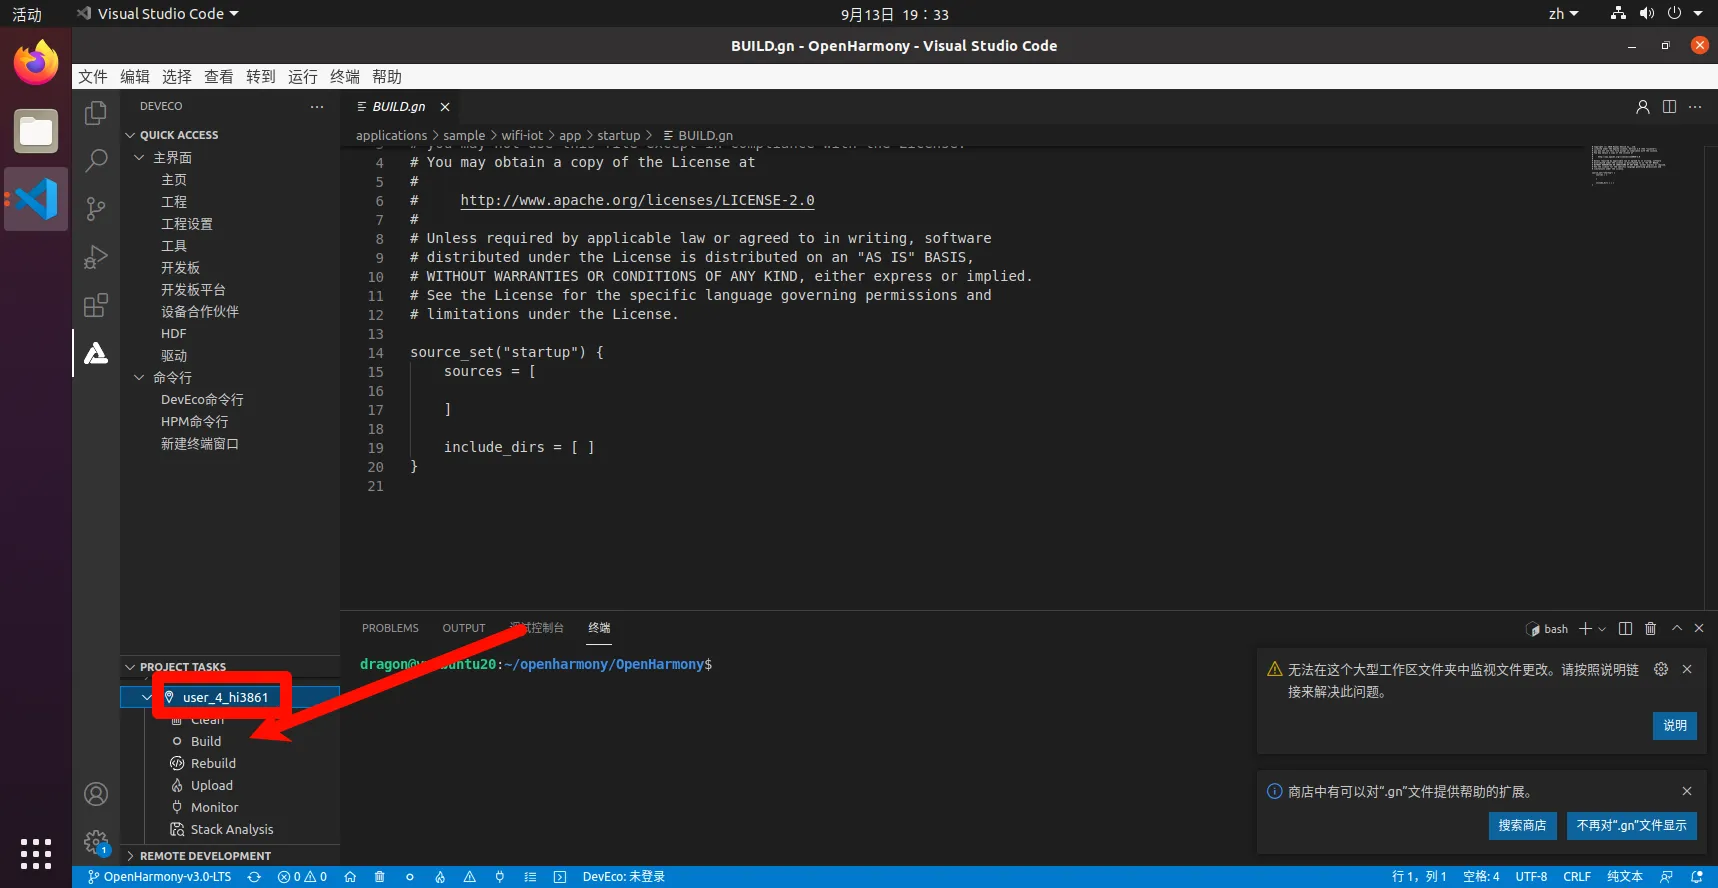
Task: Click the 搜索商店 button
Action: [x=1521, y=825]
